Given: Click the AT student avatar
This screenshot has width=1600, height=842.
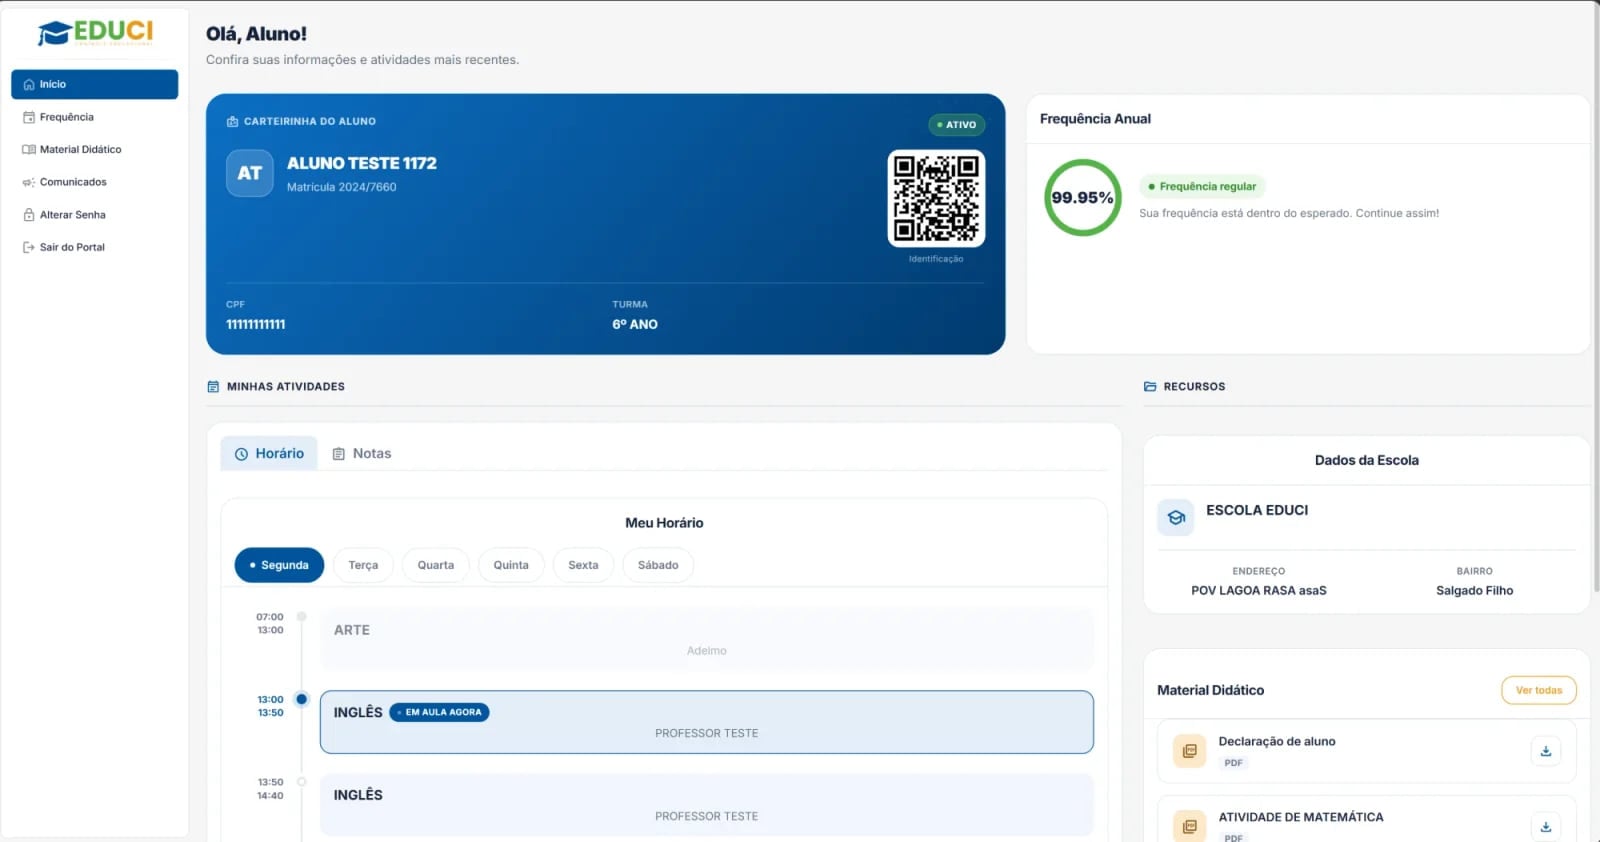Looking at the screenshot, I should point(249,173).
